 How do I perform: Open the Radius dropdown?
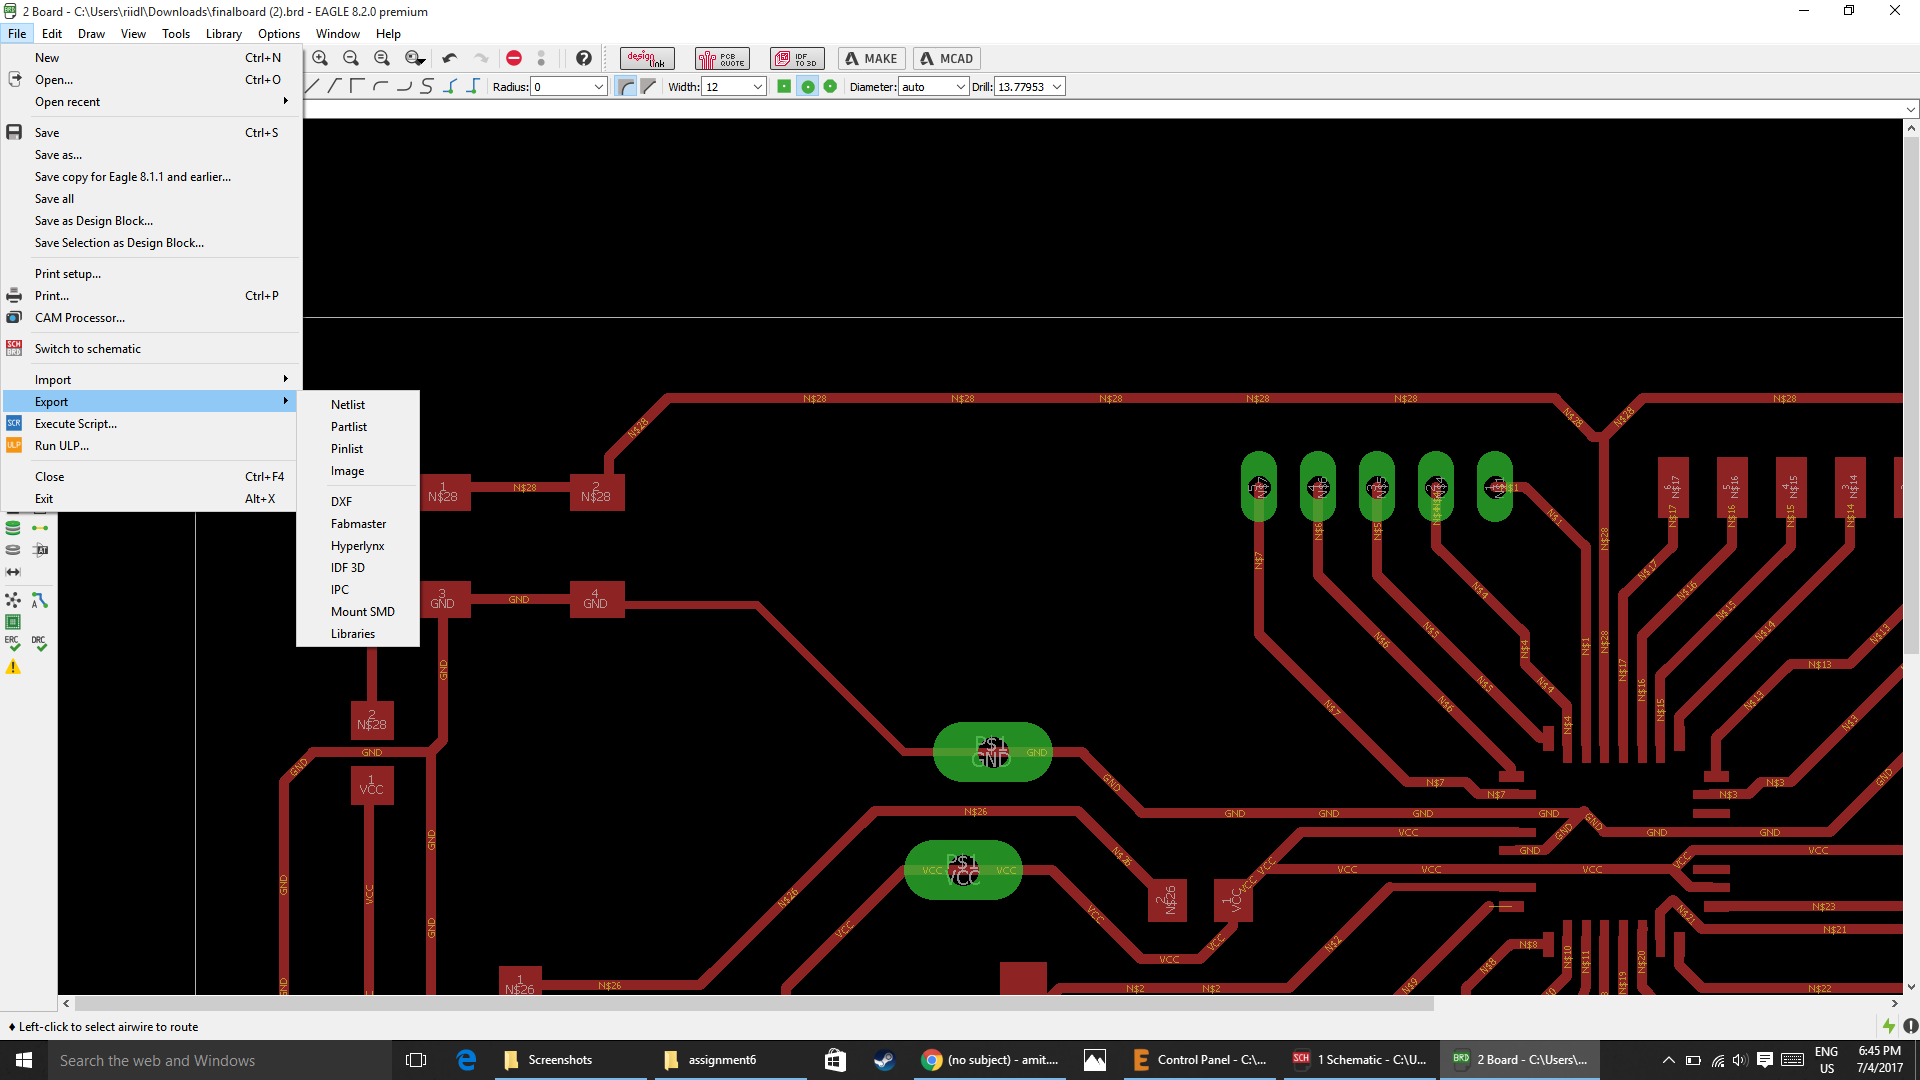tap(599, 87)
